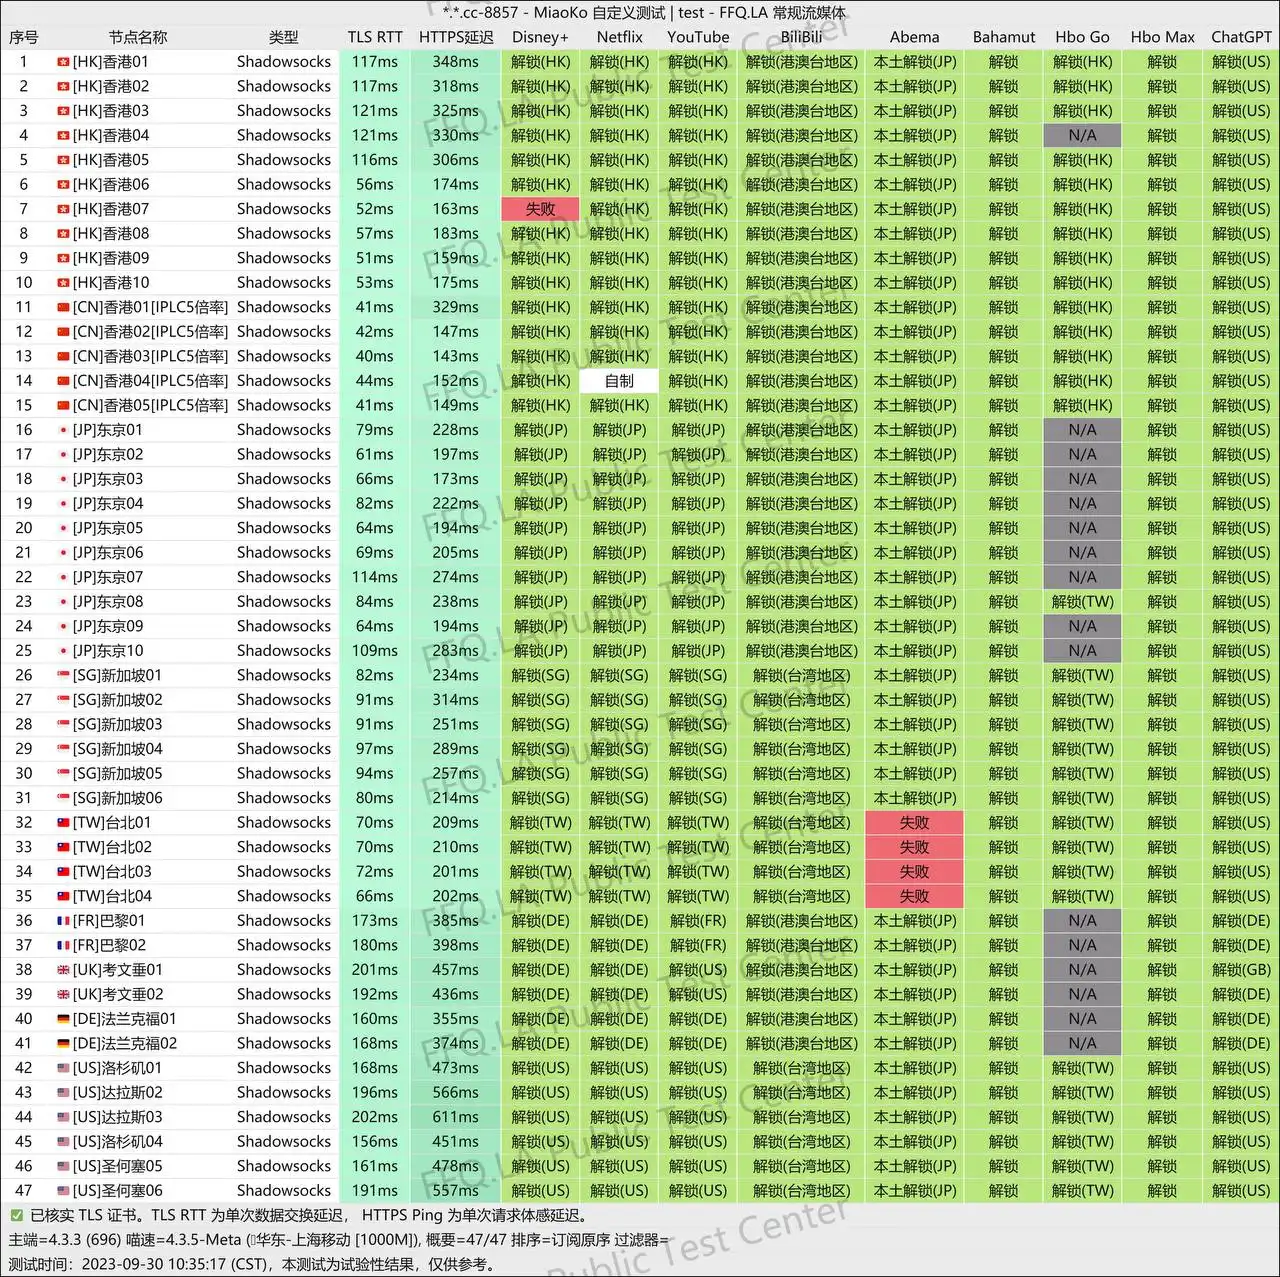Click the UK flag beside [UK]考文垂01
The height and width of the screenshot is (1277, 1280).
point(63,970)
